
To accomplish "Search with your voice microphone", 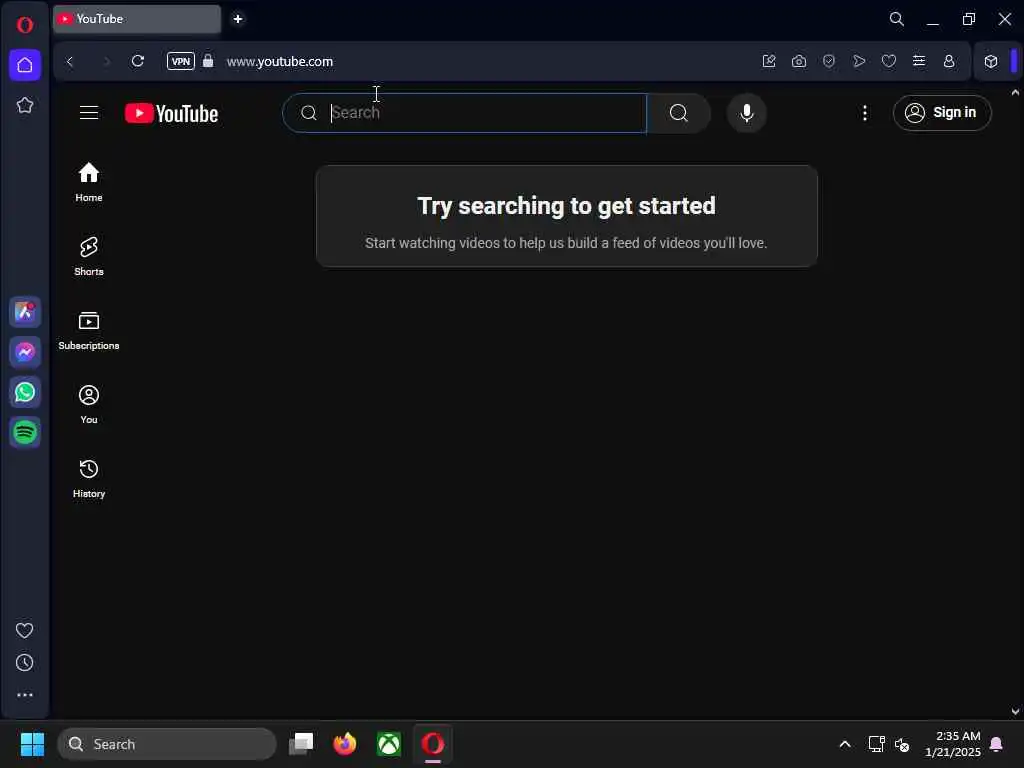I will point(746,113).
